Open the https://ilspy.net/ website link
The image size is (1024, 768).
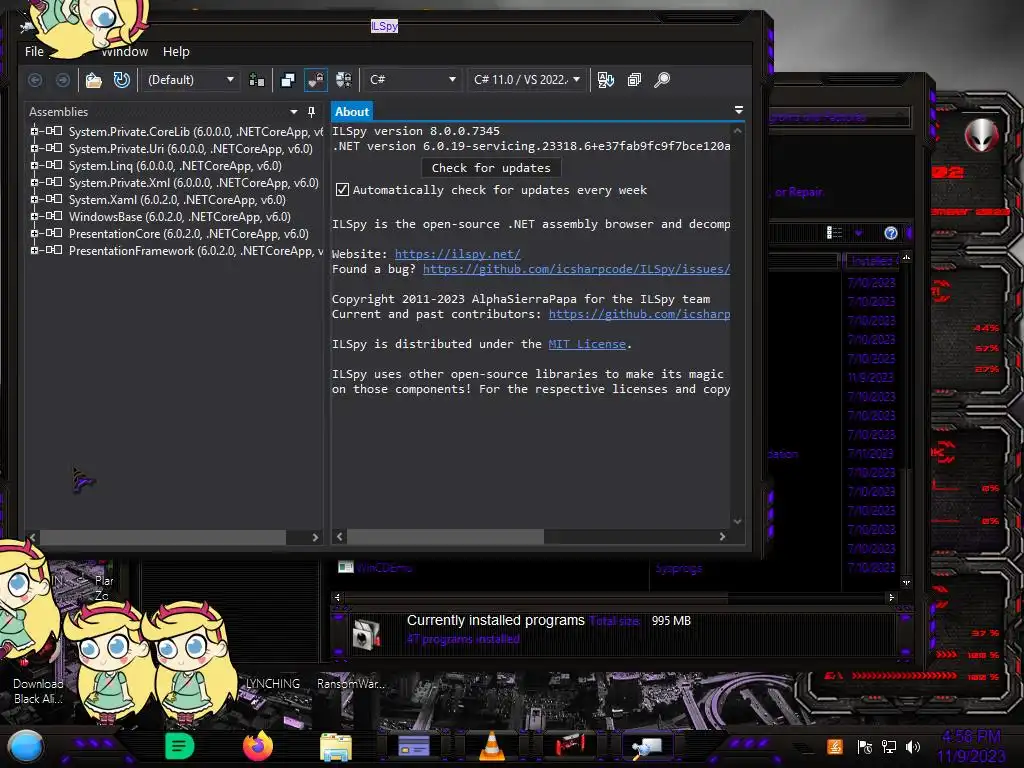(x=458, y=254)
